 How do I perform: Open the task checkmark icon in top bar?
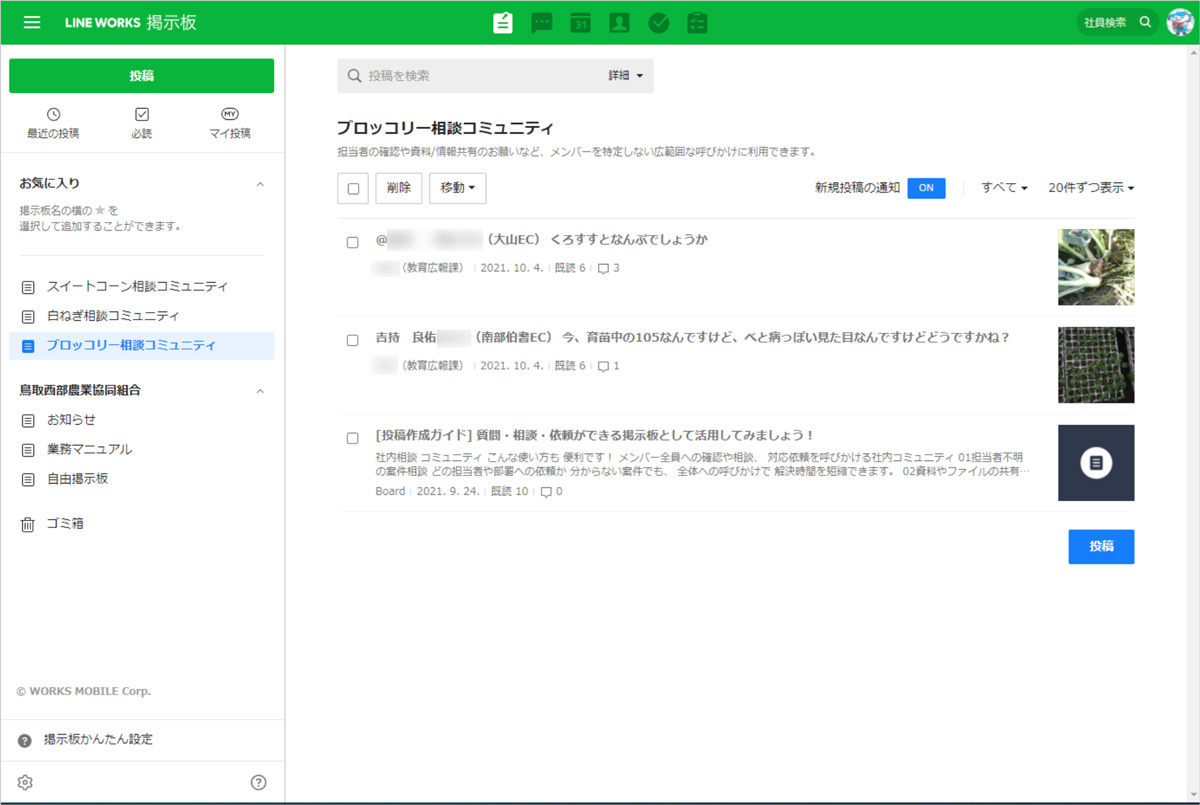tap(658, 23)
